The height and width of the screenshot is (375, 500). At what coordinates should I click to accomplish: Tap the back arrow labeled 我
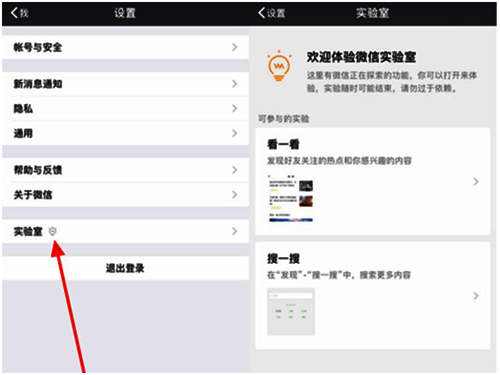(x=19, y=13)
